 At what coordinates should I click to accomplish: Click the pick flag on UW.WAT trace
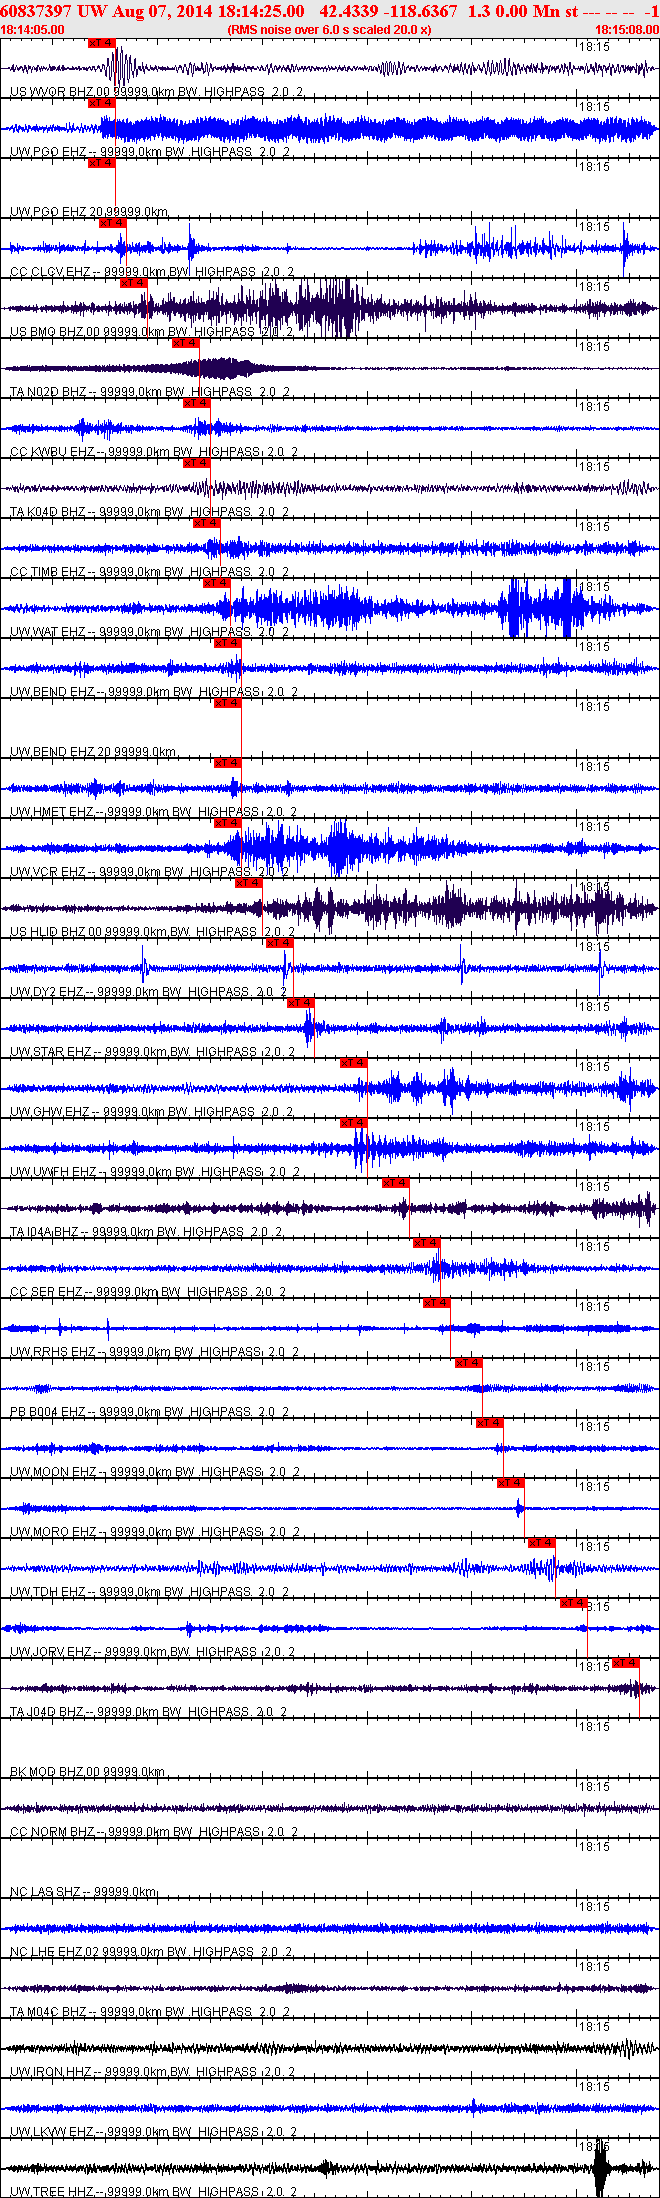[217, 583]
